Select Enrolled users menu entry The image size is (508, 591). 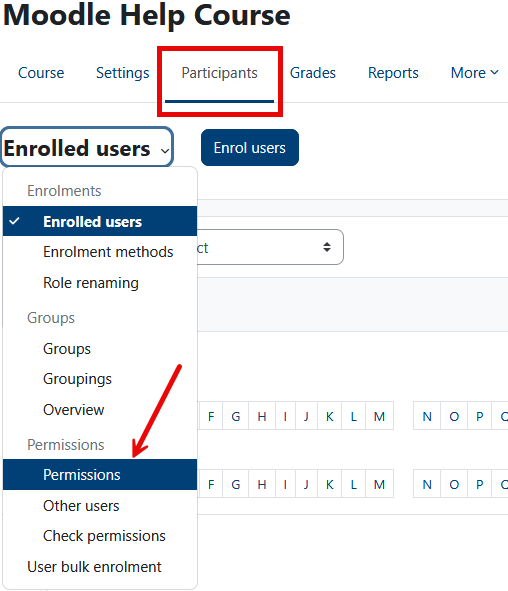[100, 221]
